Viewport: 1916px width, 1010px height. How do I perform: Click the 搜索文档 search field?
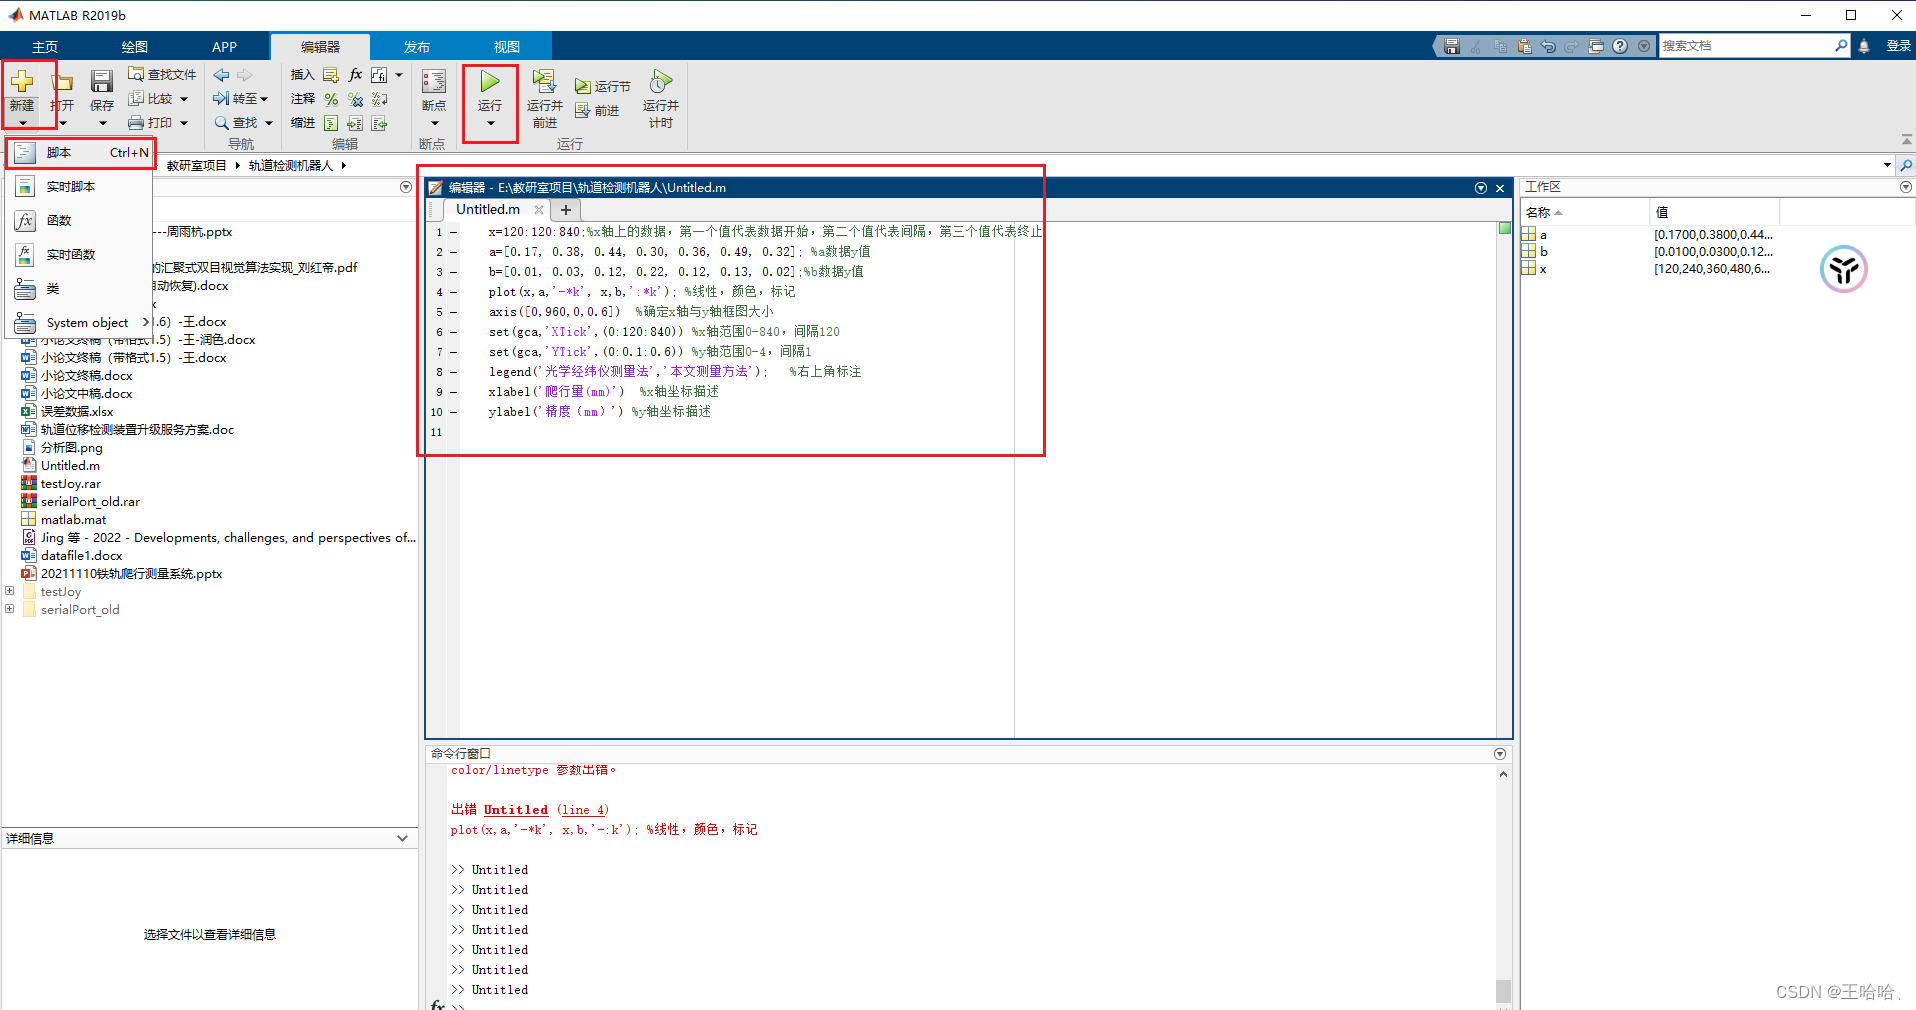coord(1746,46)
